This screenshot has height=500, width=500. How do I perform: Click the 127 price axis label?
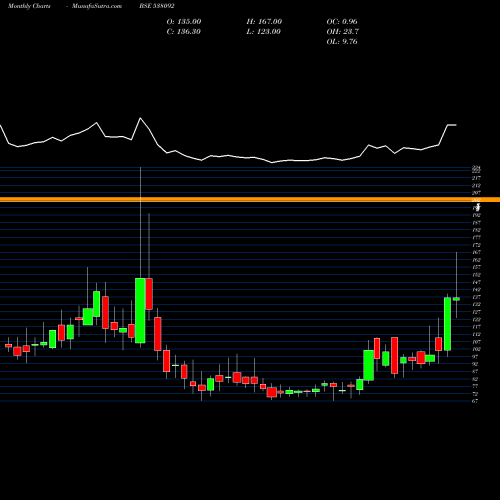coord(476,312)
